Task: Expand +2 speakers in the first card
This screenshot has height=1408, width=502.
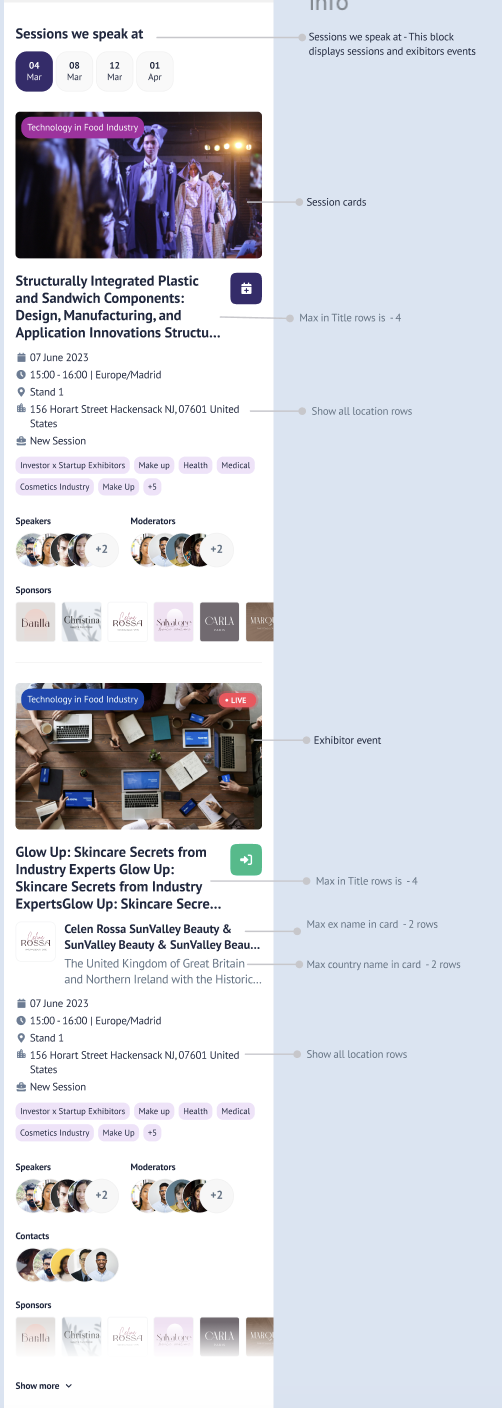Action: click(x=101, y=549)
